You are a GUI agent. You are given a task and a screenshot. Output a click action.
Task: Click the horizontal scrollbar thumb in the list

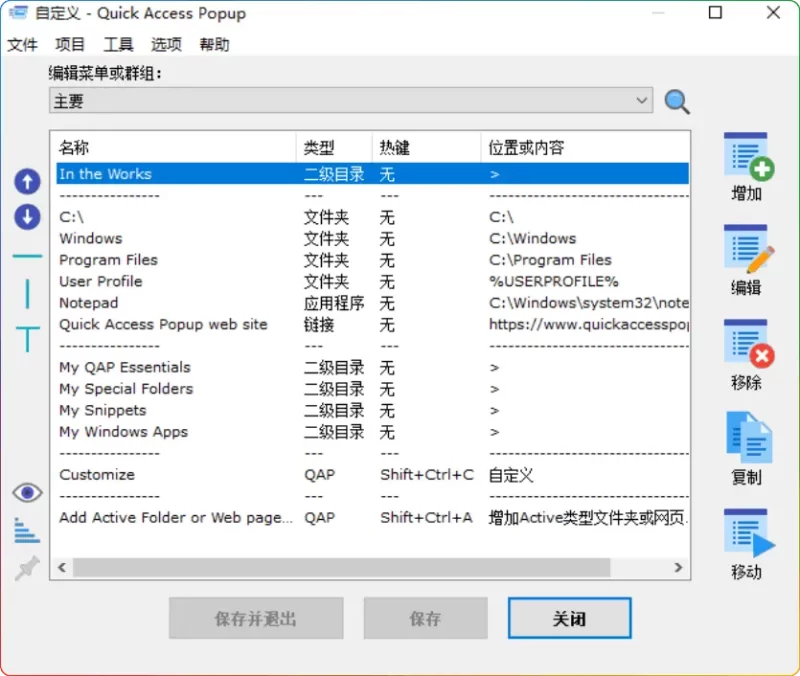pyautogui.click(x=341, y=567)
